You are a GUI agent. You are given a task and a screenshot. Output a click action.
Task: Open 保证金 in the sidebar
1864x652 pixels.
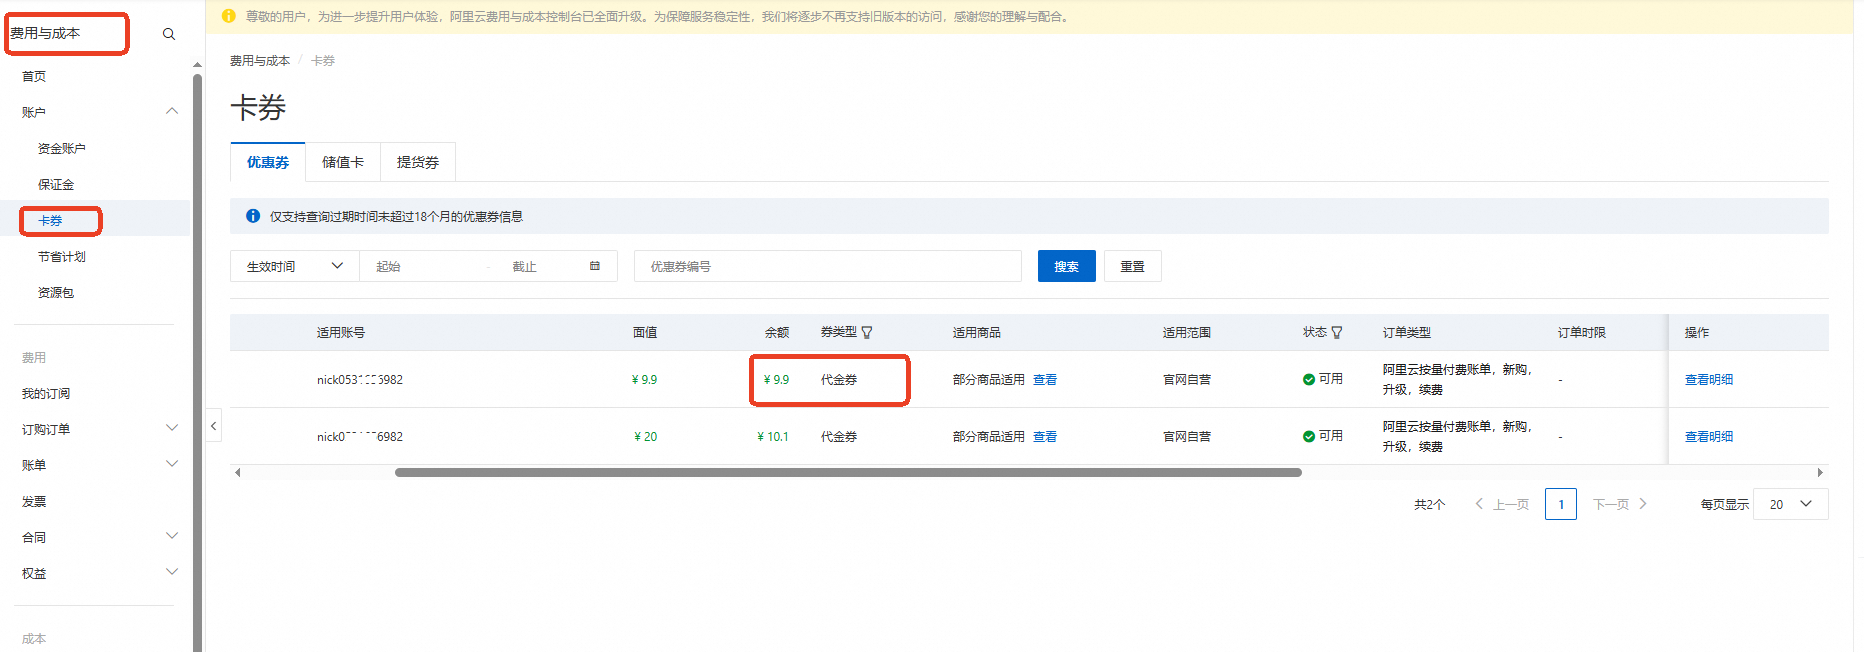[56, 184]
